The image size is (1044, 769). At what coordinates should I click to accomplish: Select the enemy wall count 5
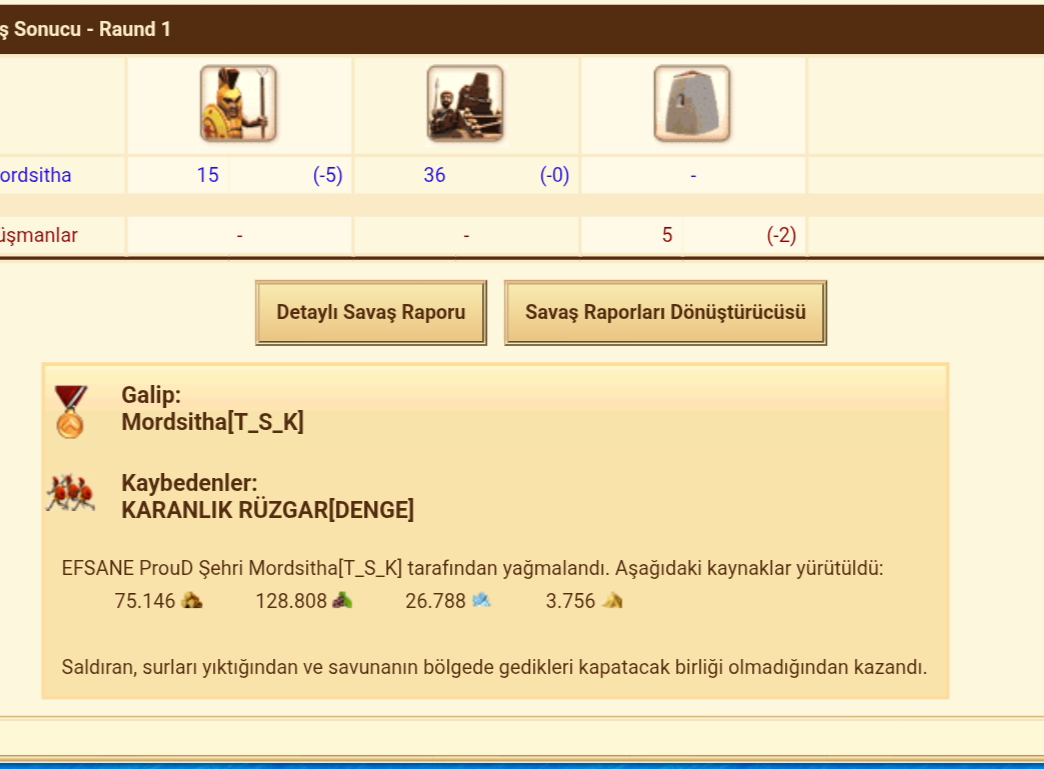(x=667, y=235)
